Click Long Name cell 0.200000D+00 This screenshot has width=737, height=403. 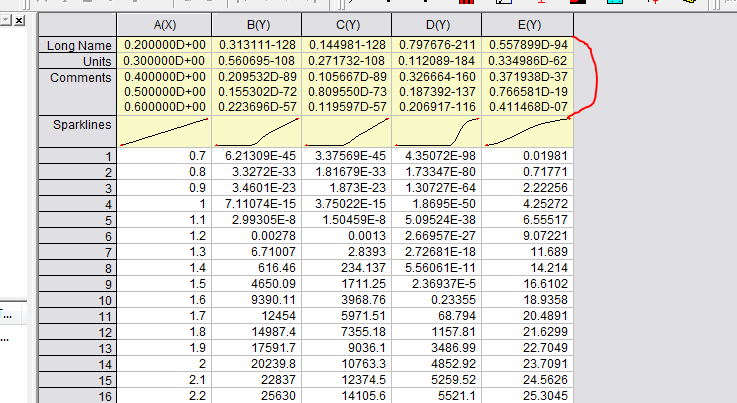point(164,45)
